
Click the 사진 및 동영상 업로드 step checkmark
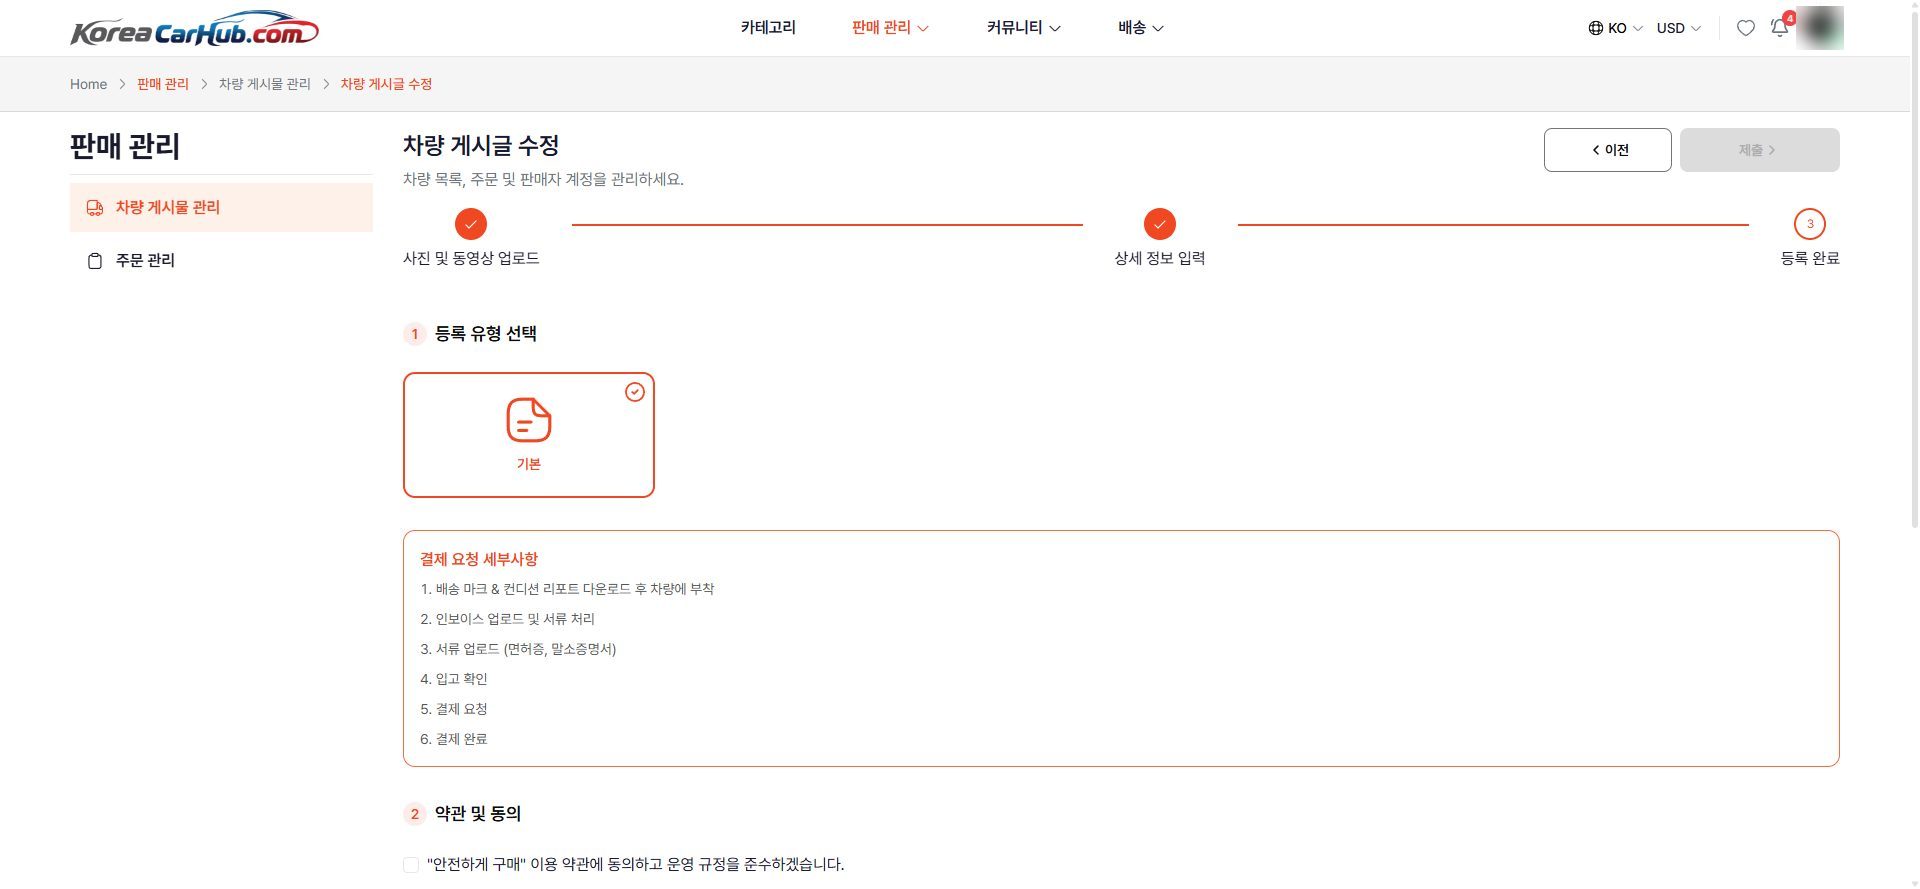pos(471,224)
